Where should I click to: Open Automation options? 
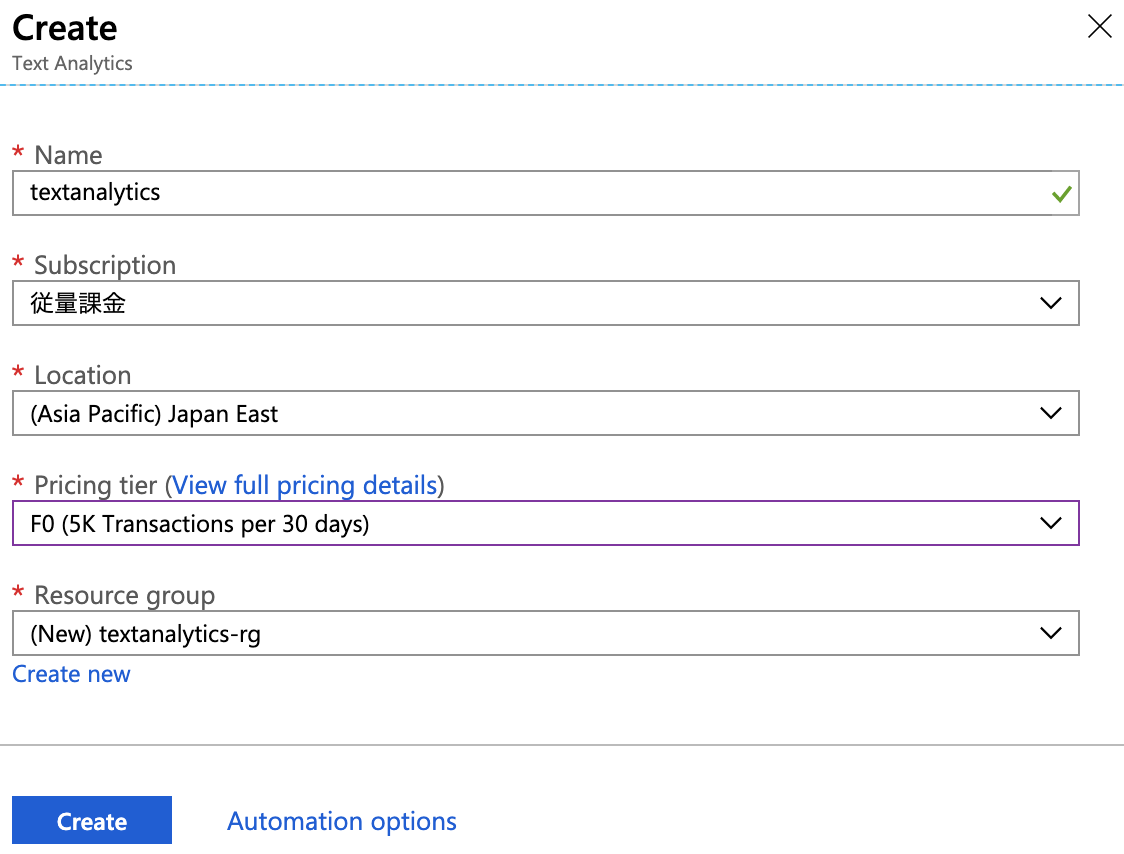(341, 820)
